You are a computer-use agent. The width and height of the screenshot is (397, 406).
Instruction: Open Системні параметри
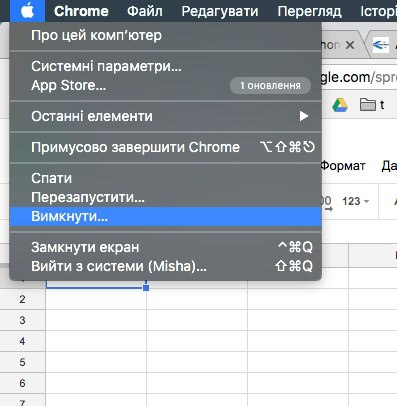(x=165, y=66)
